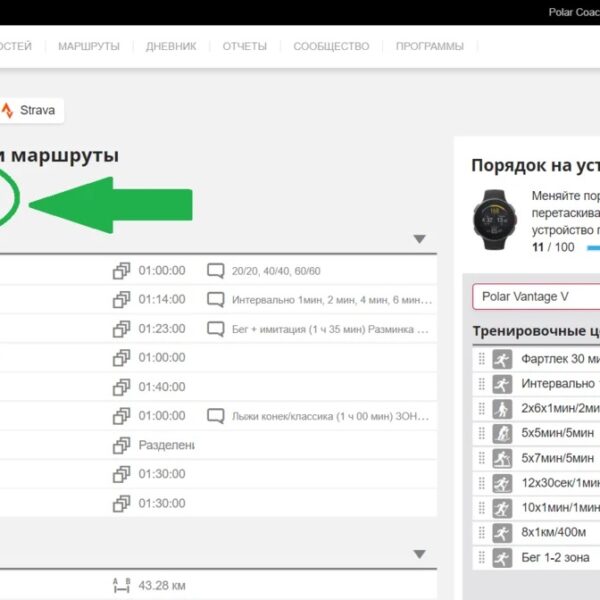Click the 11 / 100 capacity progress bar
The image size is (600, 600).
tap(594, 247)
